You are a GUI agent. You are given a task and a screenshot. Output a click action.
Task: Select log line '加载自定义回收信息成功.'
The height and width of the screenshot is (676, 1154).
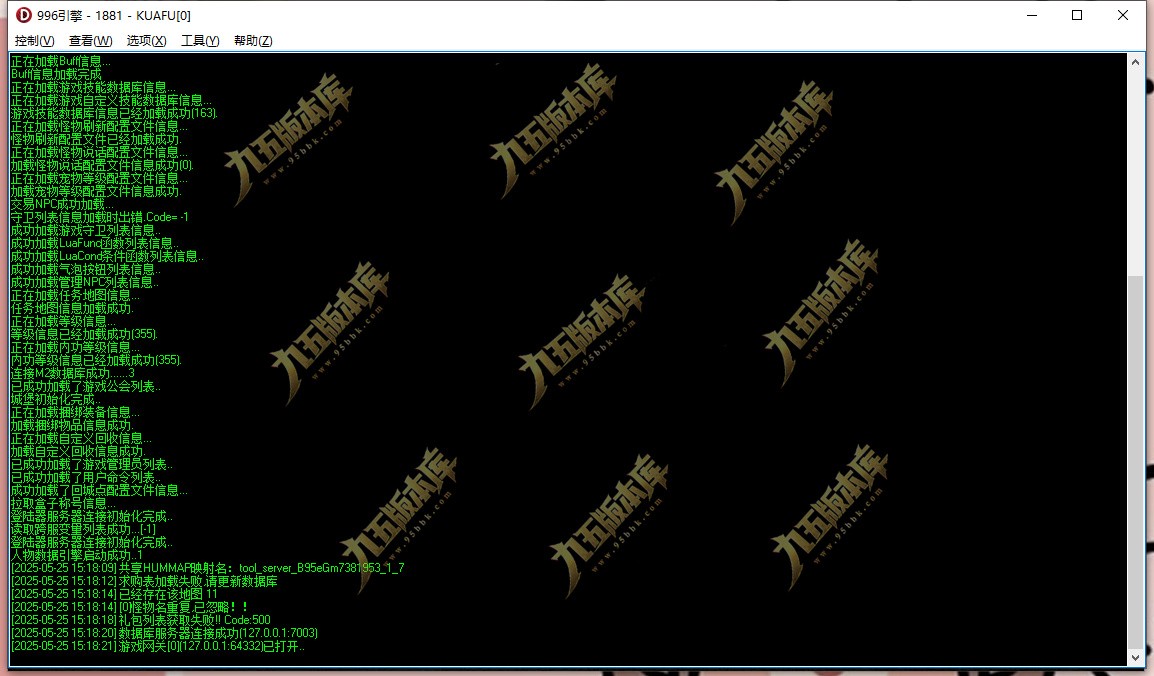point(78,452)
